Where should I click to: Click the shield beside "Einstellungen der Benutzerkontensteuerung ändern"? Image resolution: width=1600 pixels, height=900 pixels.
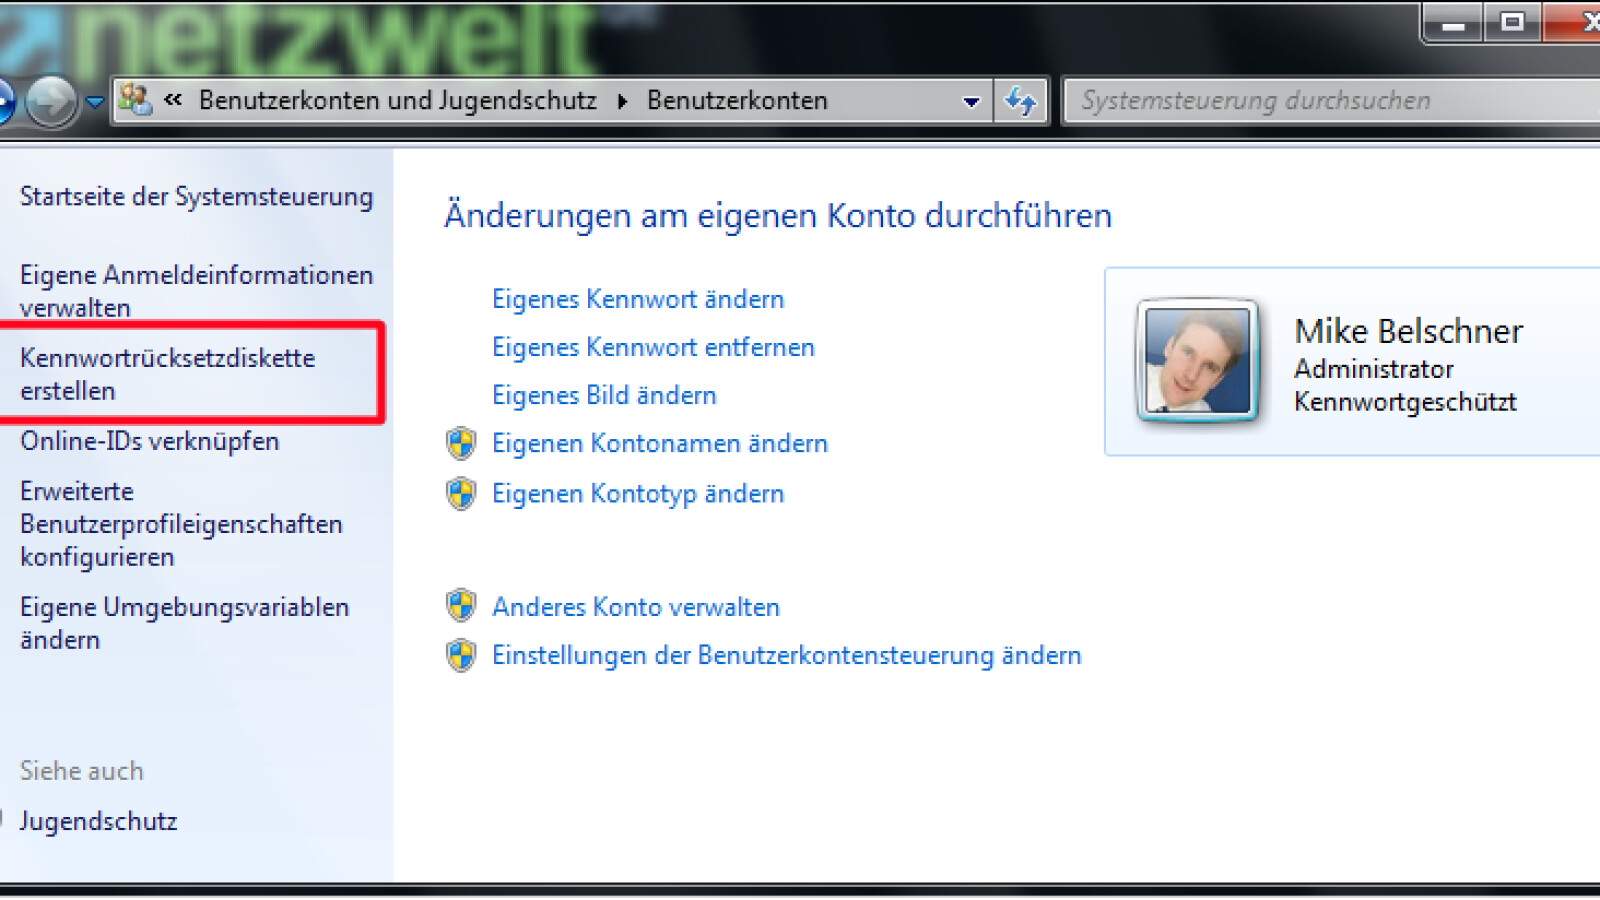pyautogui.click(x=460, y=655)
